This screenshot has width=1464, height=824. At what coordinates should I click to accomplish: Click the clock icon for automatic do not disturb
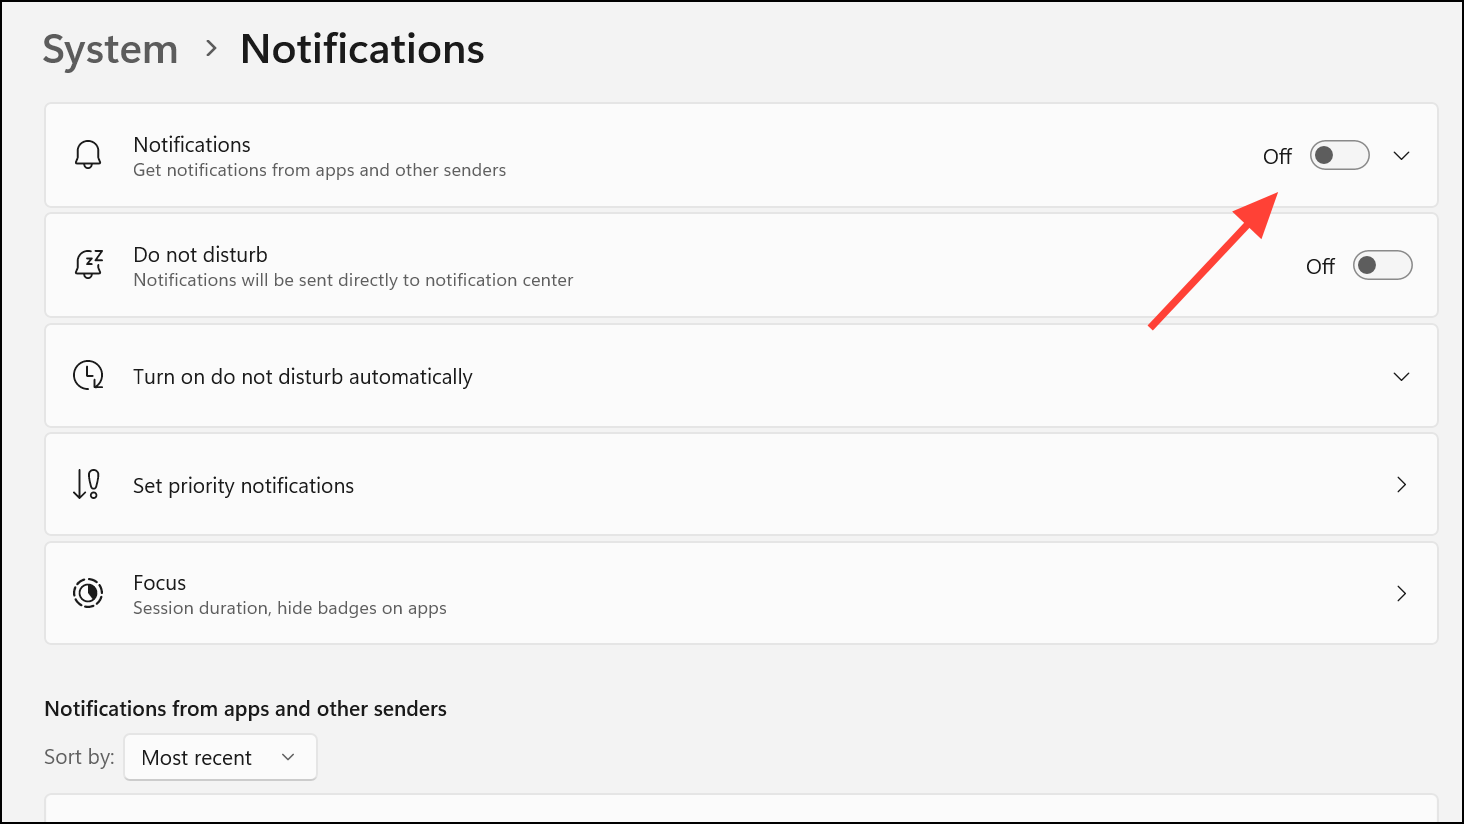point(88,376)
